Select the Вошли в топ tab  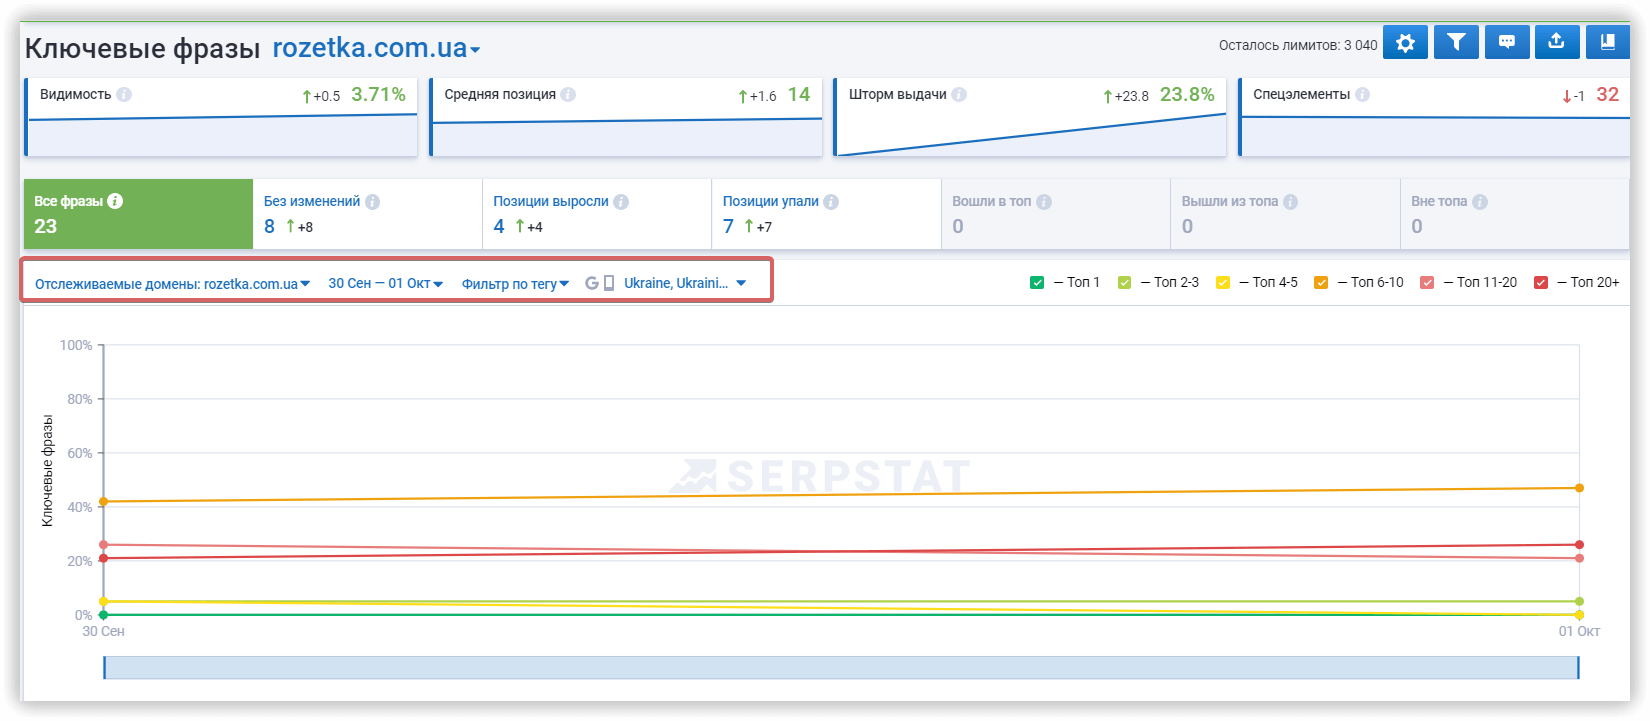[1056, 214]
